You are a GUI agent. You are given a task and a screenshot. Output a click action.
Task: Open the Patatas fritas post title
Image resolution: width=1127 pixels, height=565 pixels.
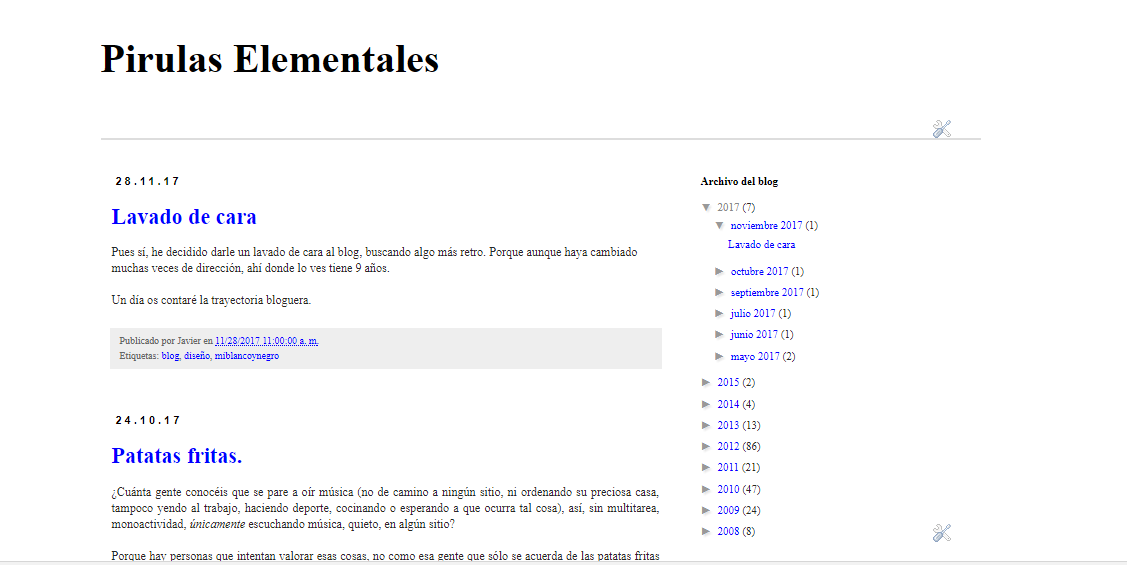(177, 456)
